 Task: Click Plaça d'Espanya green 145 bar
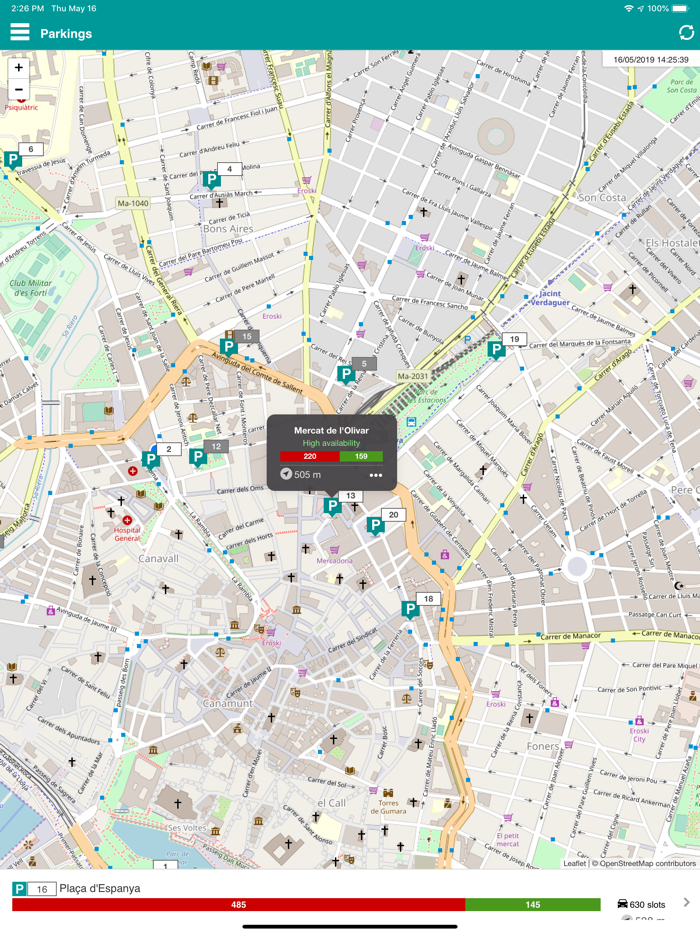click(x=533, y=904)
